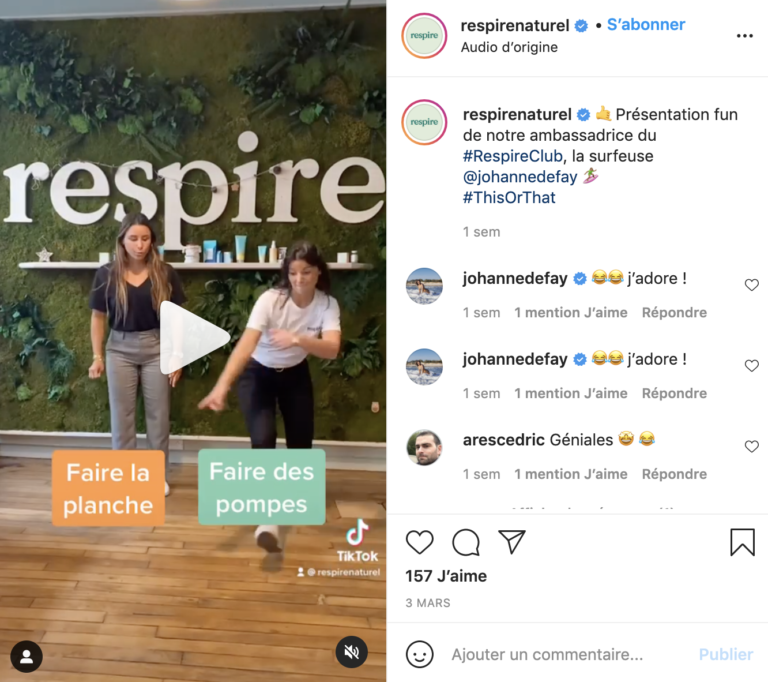
Task: Click Publier to post the comment
Action: pos(726,654)
